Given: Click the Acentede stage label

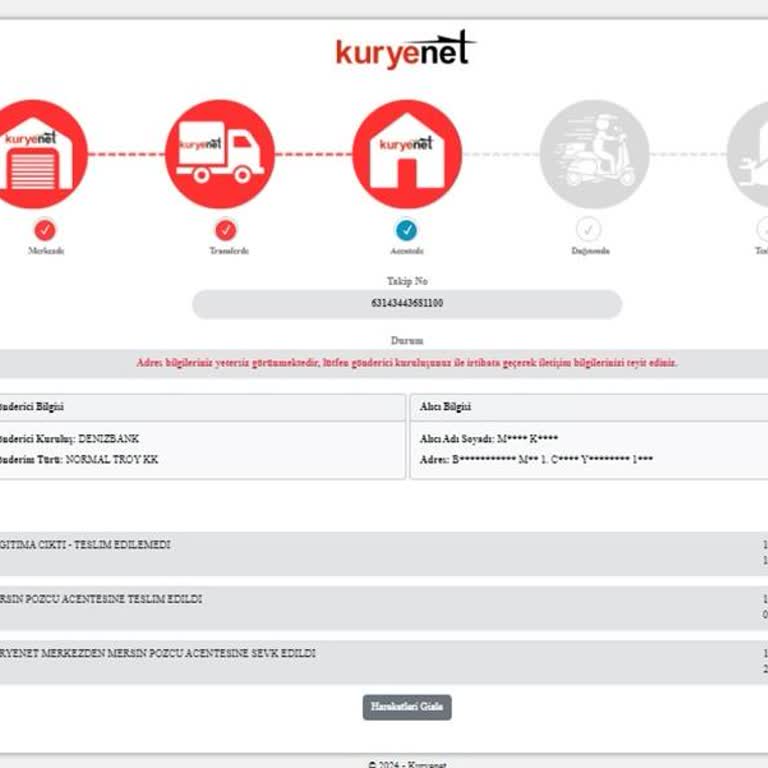Looking at the screenshot, I should pos(407,251).
